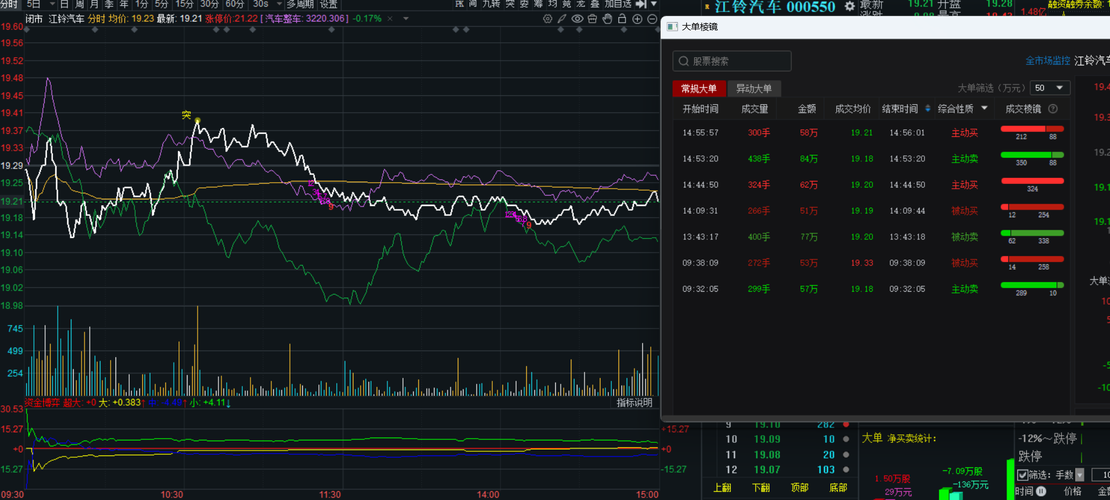Switch to the 异动大单 tab

754,88
